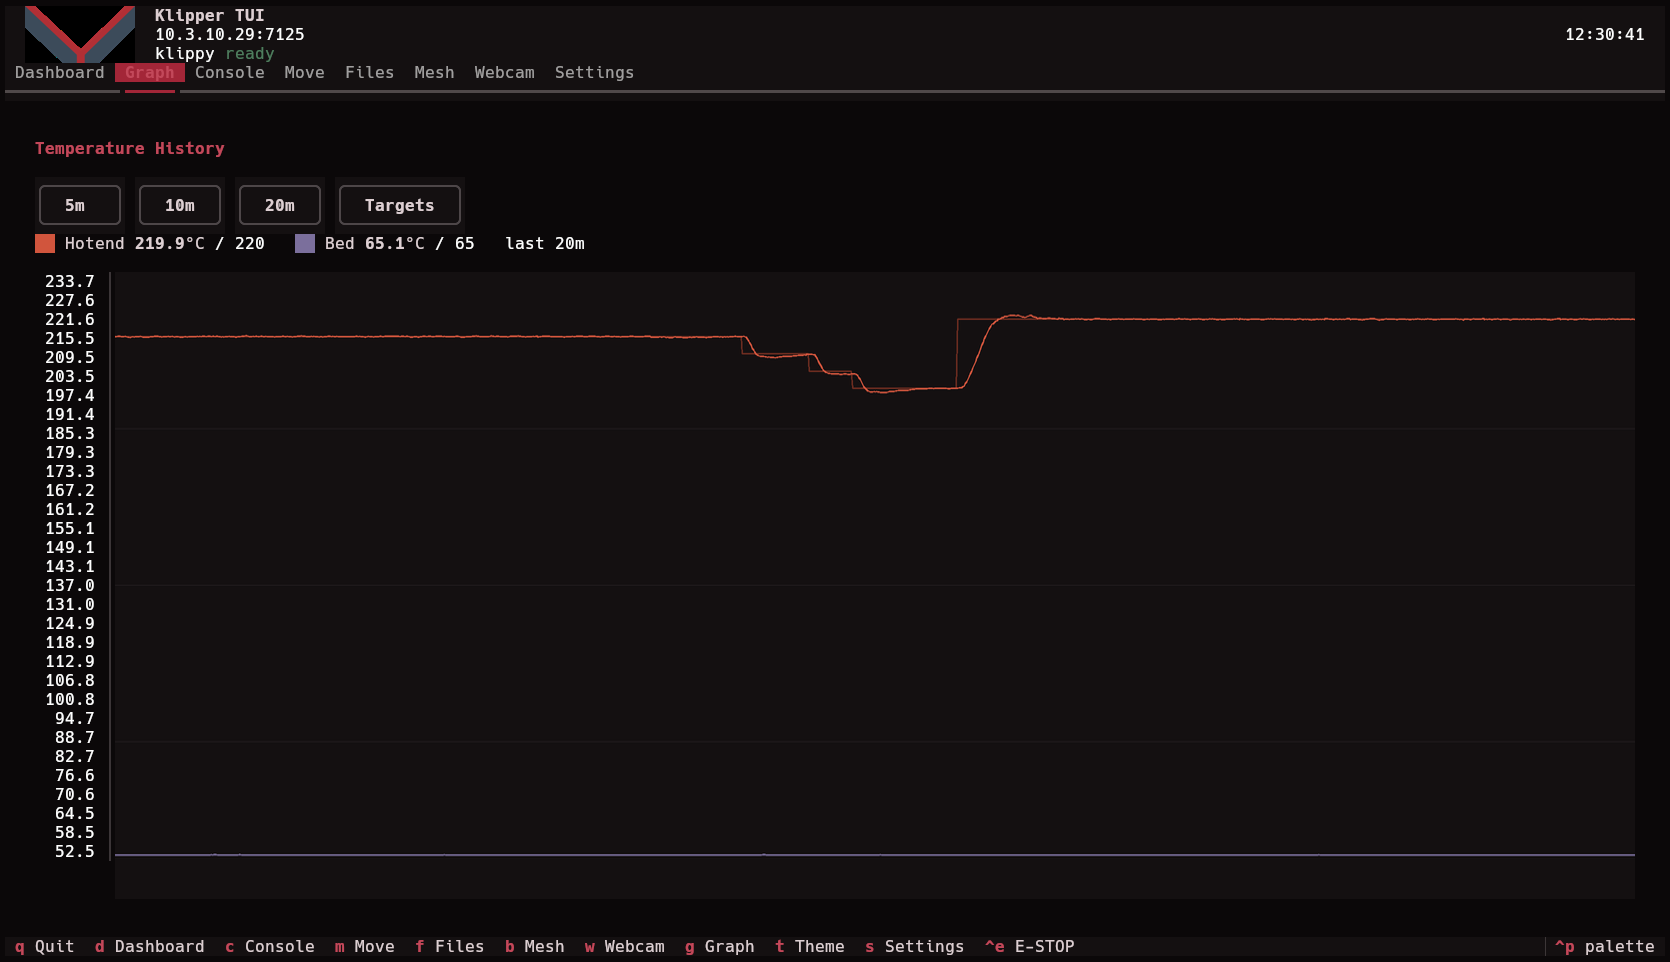Click Mesh shortcut in the footer
Image resolution: width=1670 pixels, height=962 pixels.
[x=535, y=947]
